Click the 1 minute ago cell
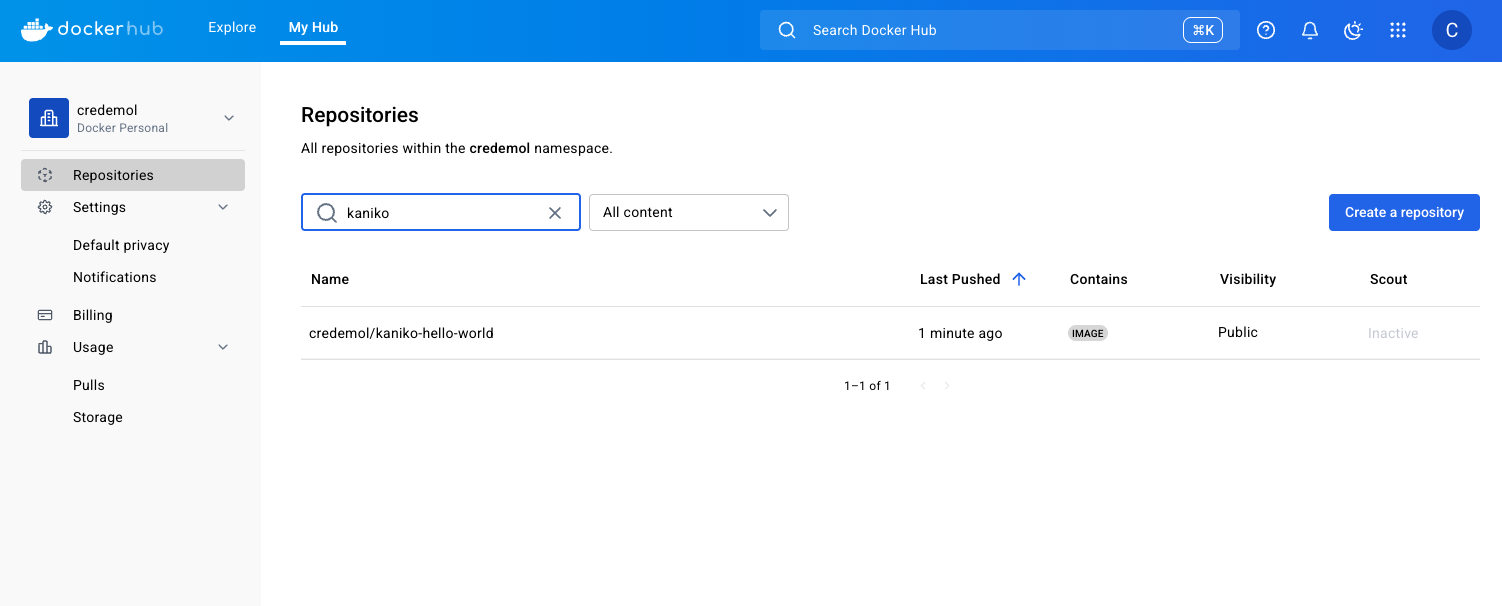The height and width of the screenshot is (606, 1502). point(960,333)
